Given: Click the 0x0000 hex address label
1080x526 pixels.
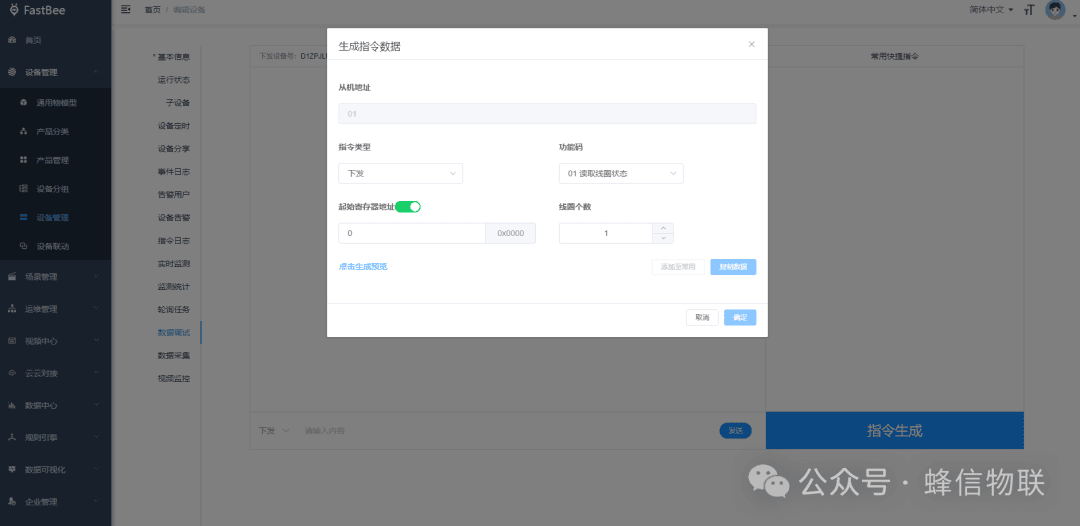Looking at the screenshot, I should [510, 233].
